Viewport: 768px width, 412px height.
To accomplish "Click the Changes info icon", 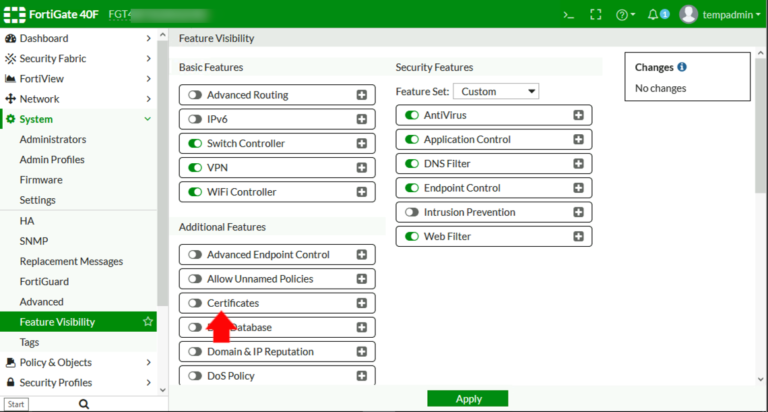I will click(x=682, y=67).
